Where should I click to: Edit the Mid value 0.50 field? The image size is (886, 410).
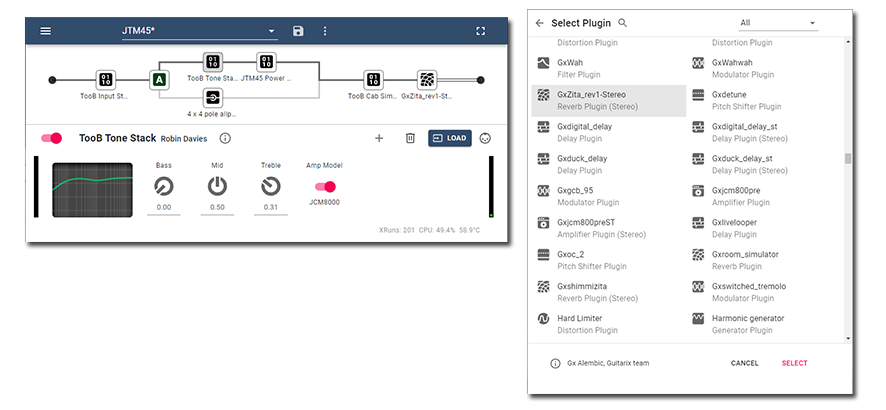tap(218, 208)
